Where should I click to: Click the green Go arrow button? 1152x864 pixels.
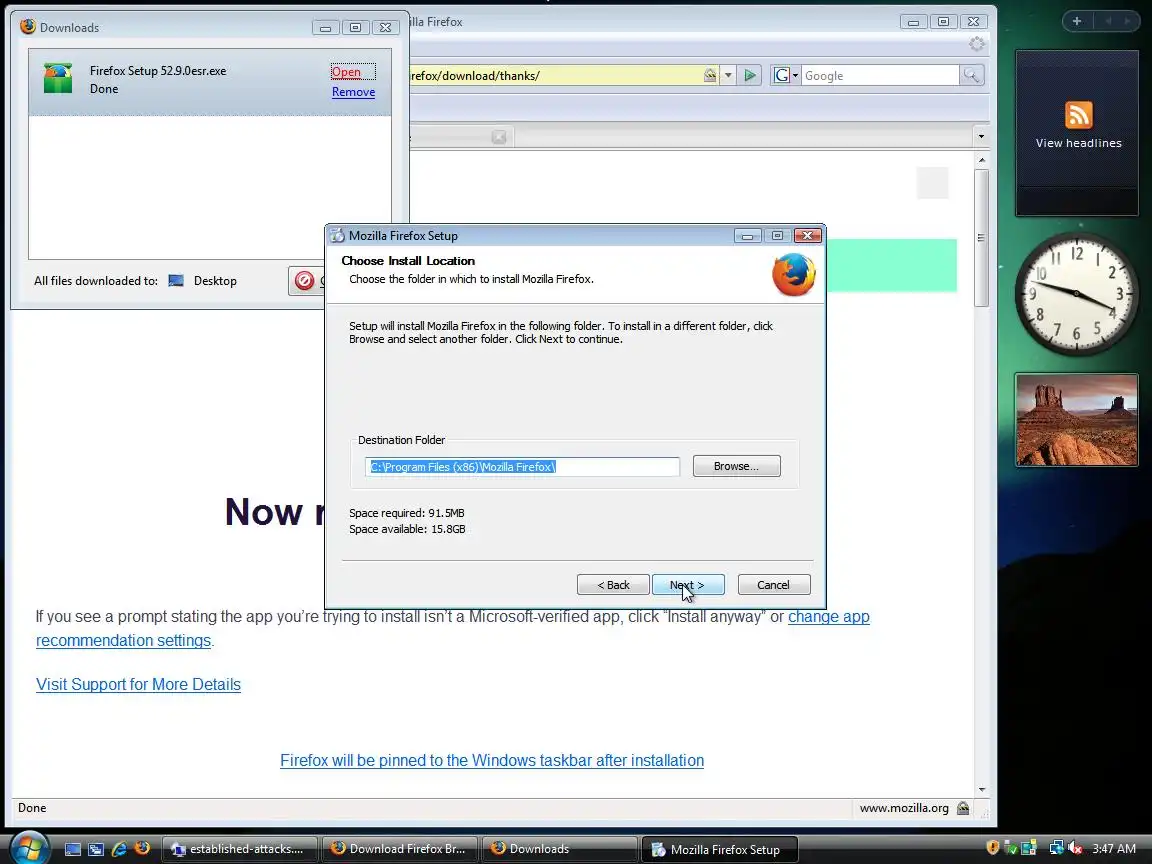click(749, 75)
